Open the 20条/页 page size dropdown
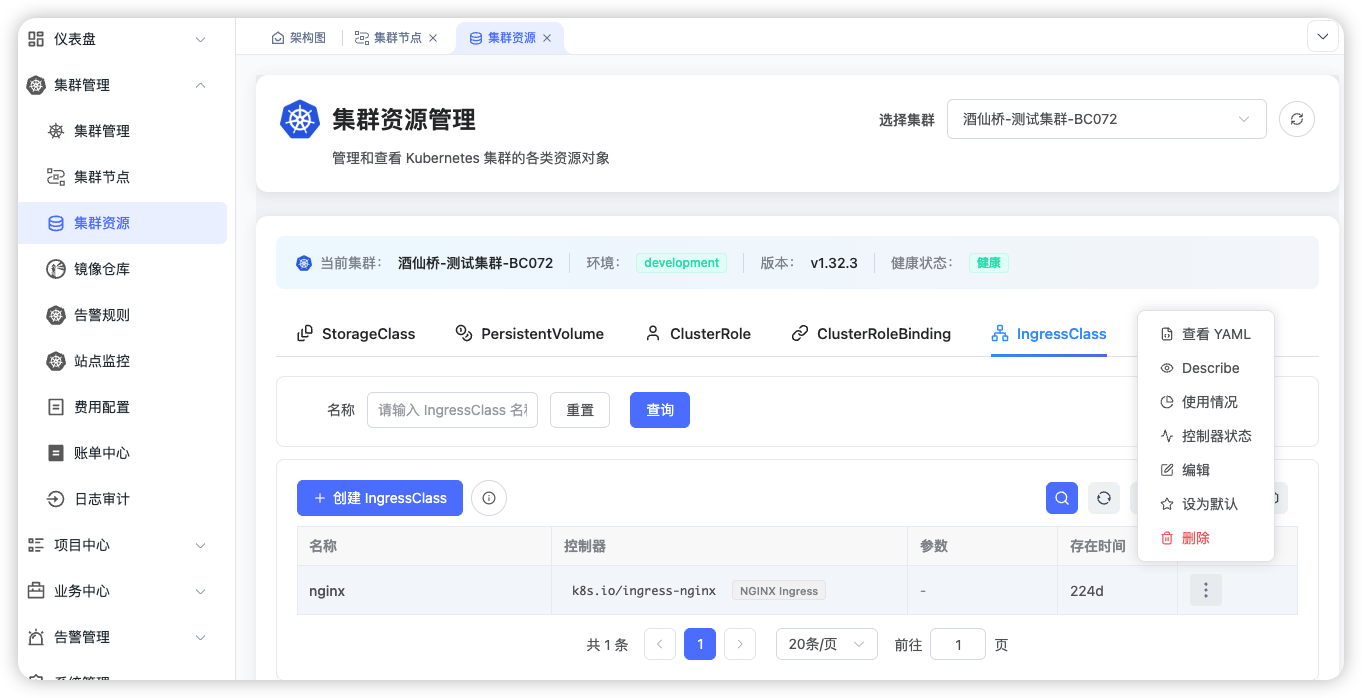 (826, 645)
